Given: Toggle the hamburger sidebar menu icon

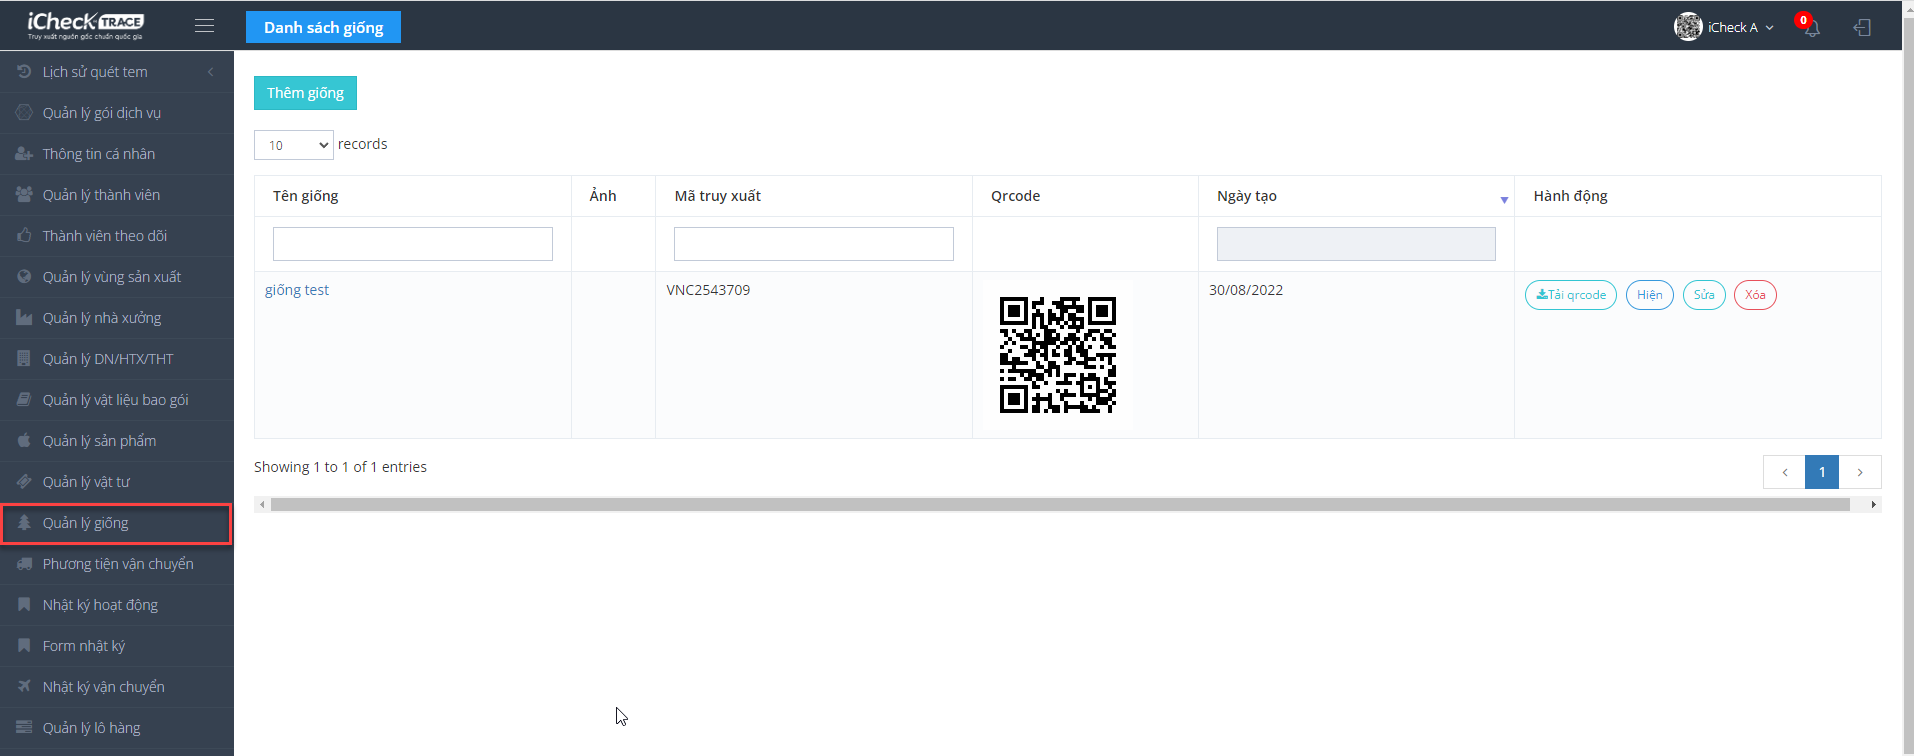Looking at the screenshot, I should pyautogui.click(x=204, y=26).
